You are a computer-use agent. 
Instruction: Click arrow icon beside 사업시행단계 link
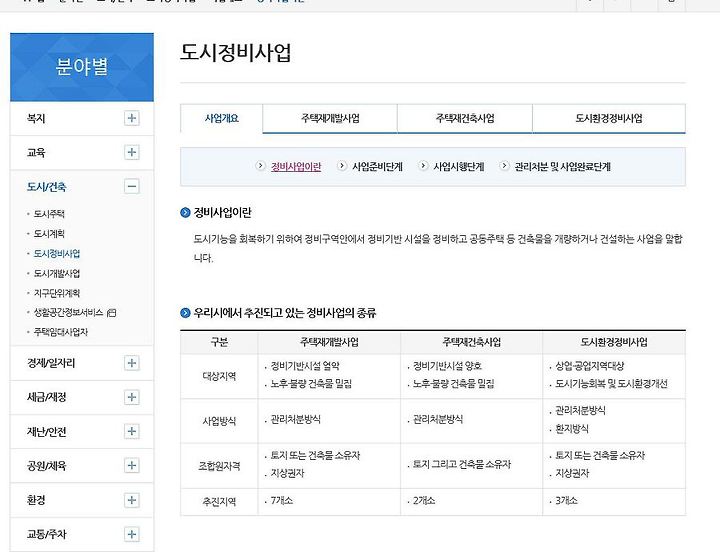[423, 165]
